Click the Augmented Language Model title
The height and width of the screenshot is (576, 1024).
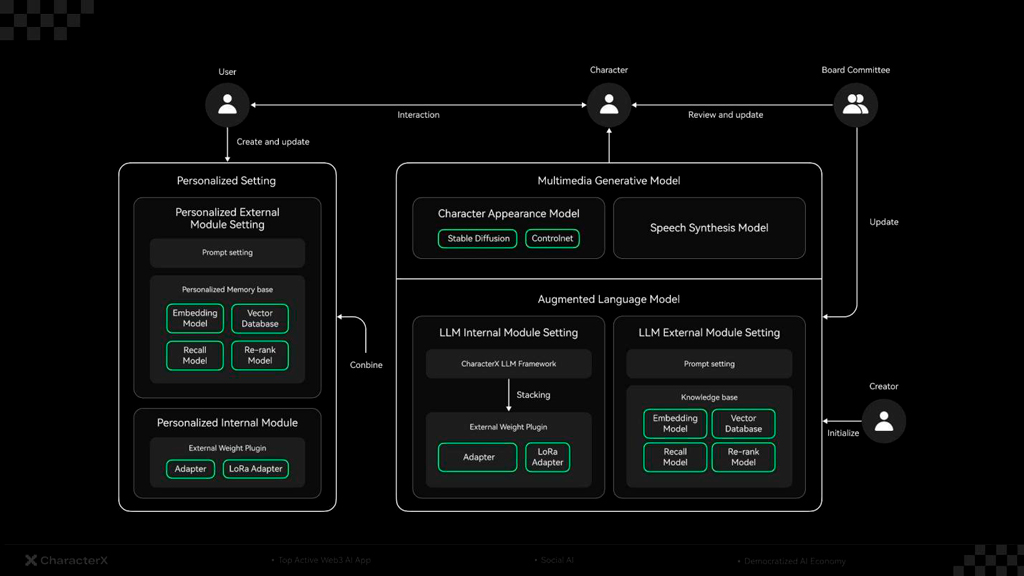coord(609,299)
